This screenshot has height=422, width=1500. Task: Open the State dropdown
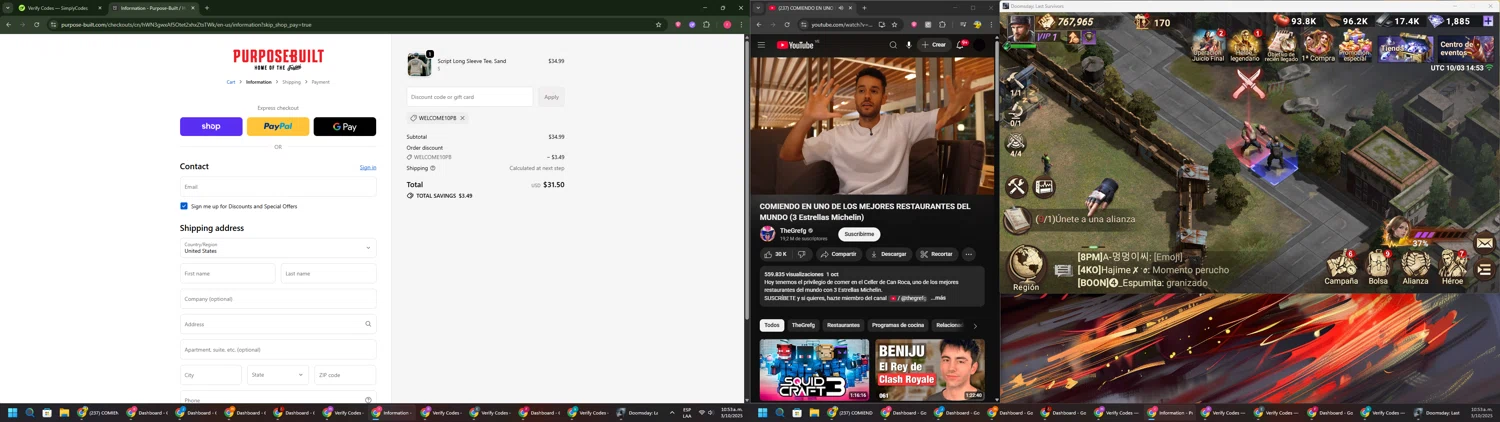tap(277, 375)
